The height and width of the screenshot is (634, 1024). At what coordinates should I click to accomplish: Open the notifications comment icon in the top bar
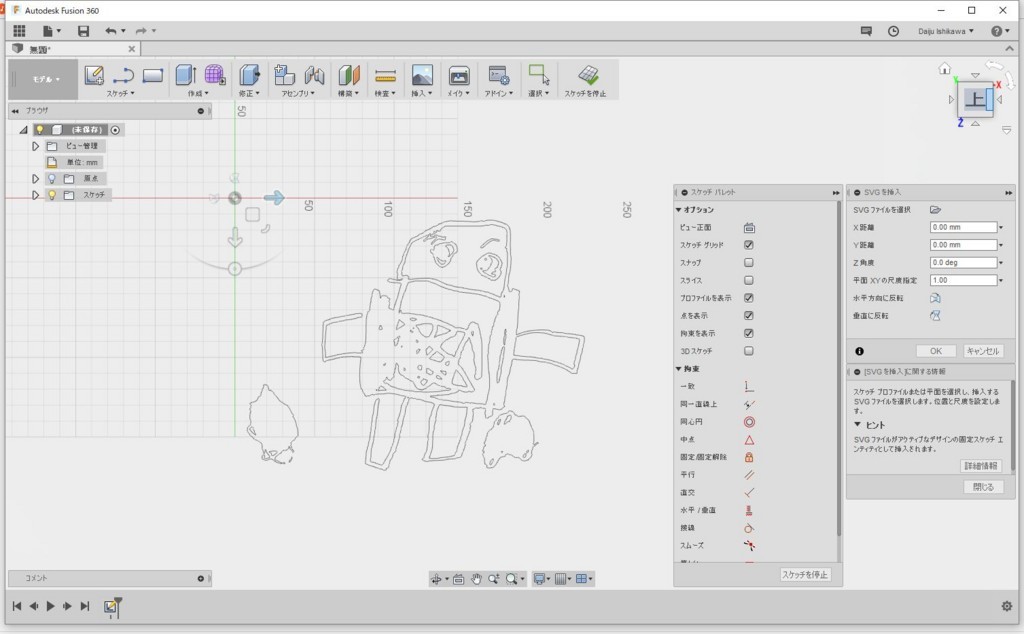866,31
